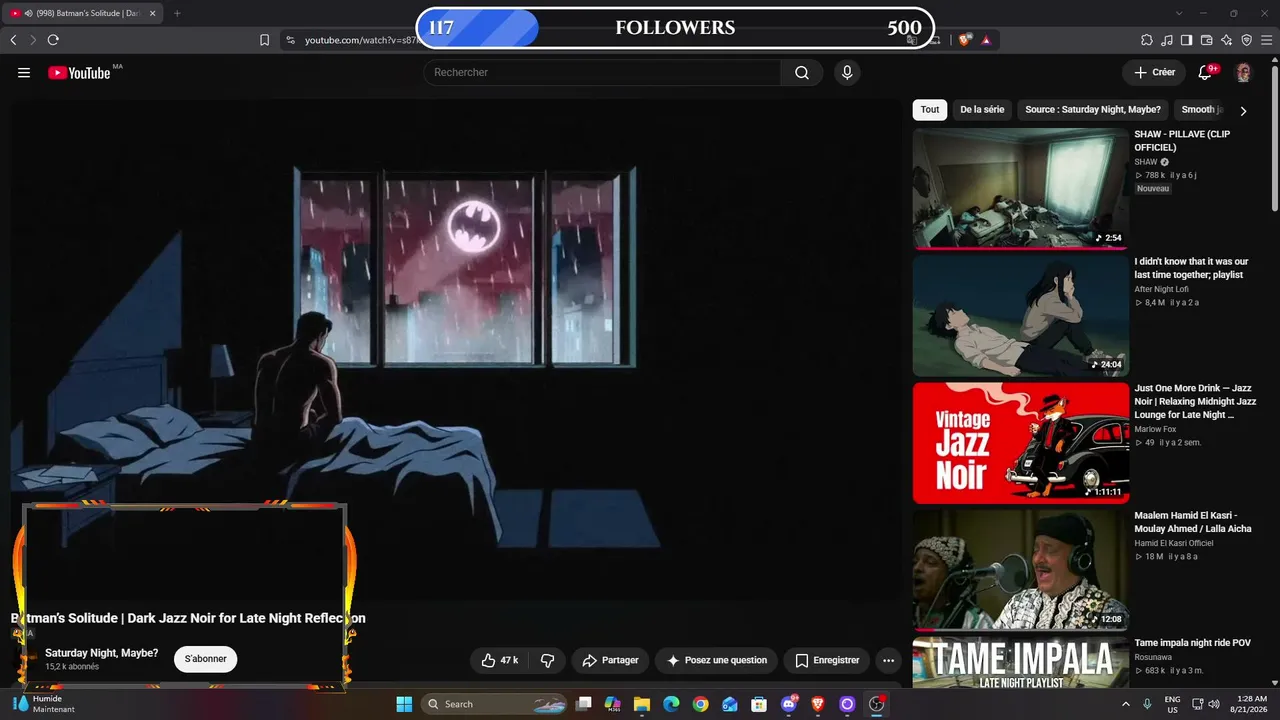Open the tab search chevron

tap(1179, 13)
